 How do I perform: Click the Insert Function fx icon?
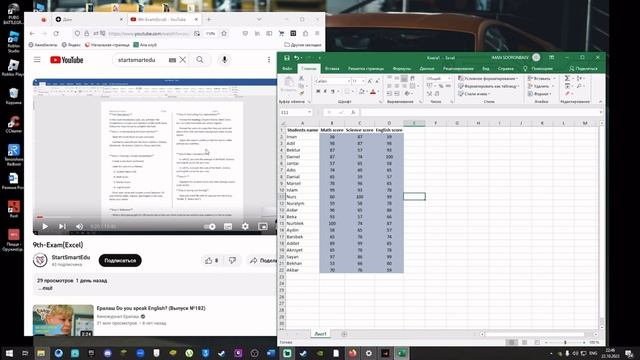tap(353, 112)
